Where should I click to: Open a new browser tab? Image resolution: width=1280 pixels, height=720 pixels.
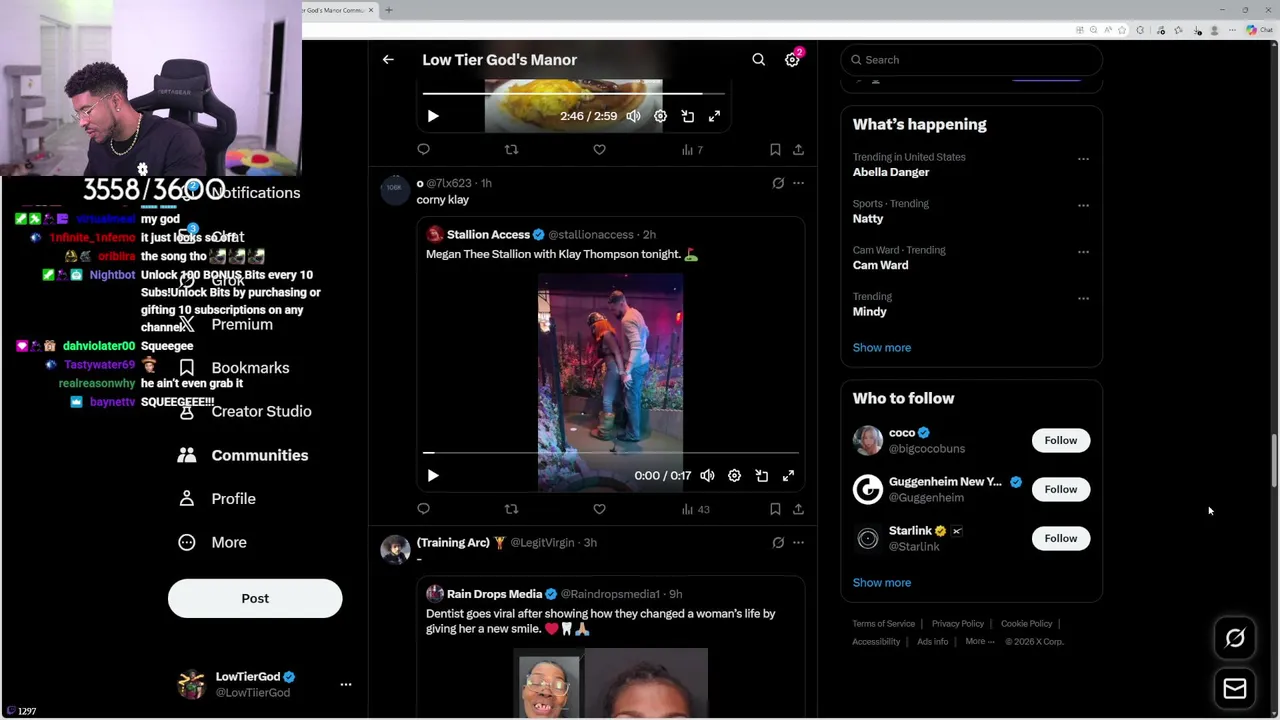point(389,10)
